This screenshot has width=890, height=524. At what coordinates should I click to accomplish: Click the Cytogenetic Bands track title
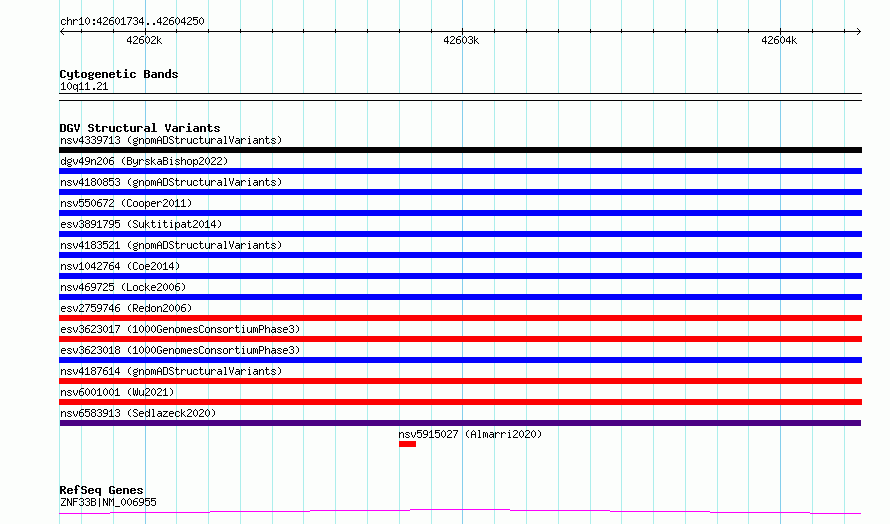[x=119, y=74]
